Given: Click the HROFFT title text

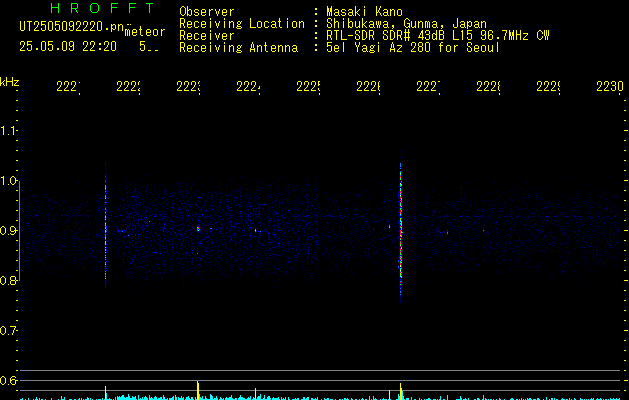Looking at the screenshot, I should (x=102, y=8).
